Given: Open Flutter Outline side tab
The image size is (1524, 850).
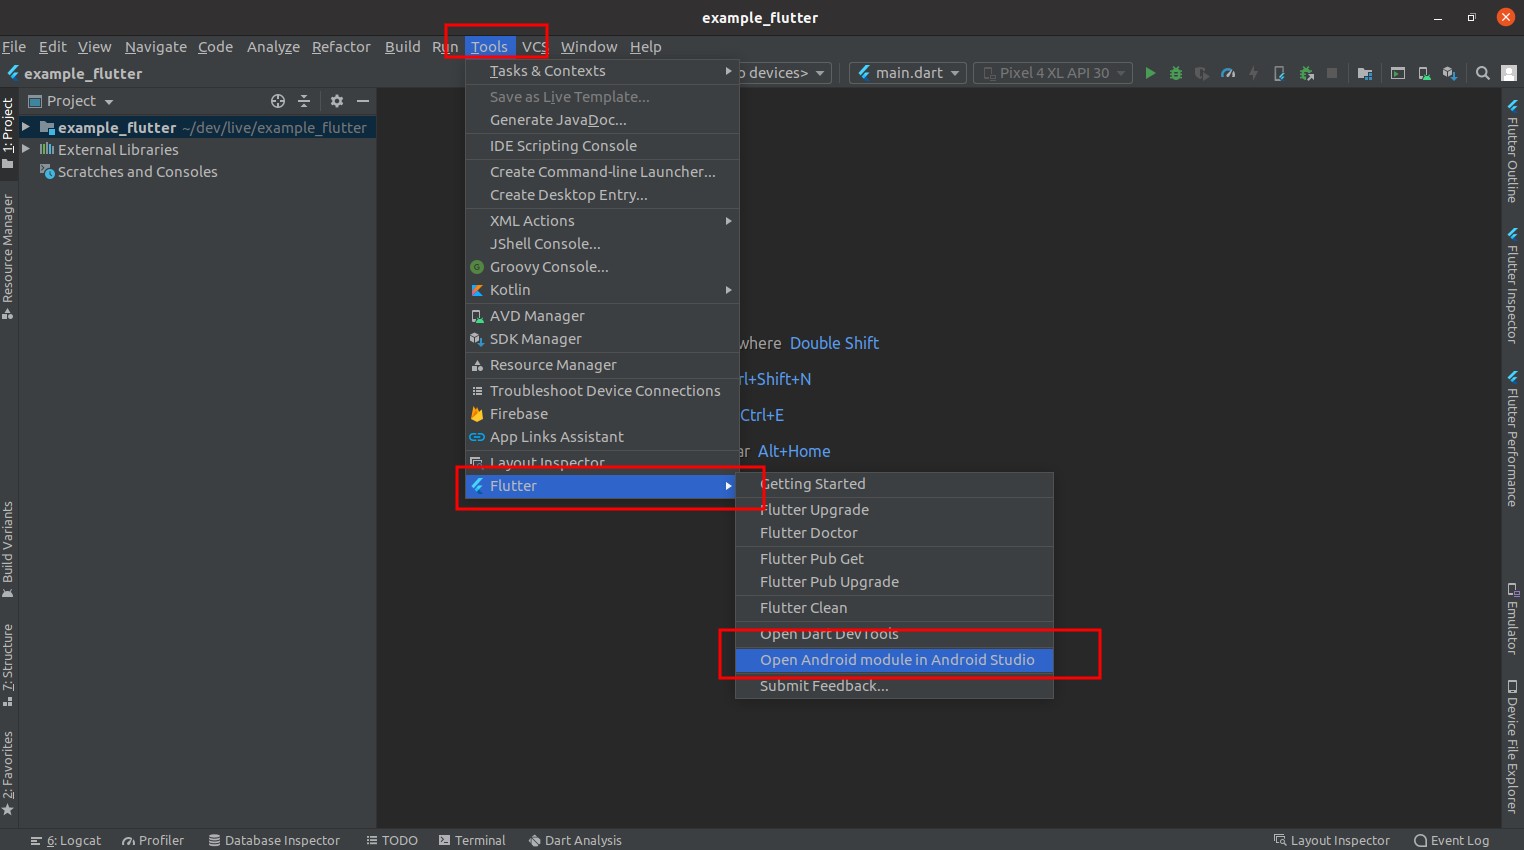Looking at the screenshot, I should [x=1512, y=152].
